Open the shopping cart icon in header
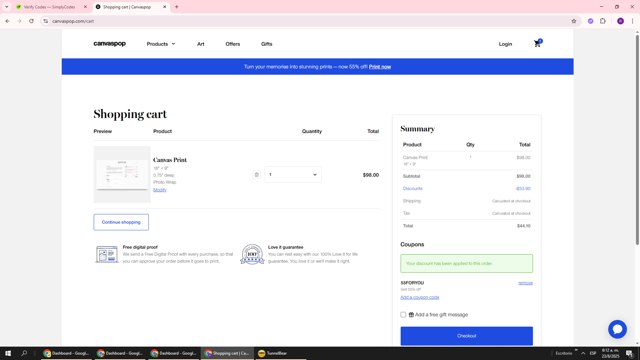640x360 pixels. (537, 44)
